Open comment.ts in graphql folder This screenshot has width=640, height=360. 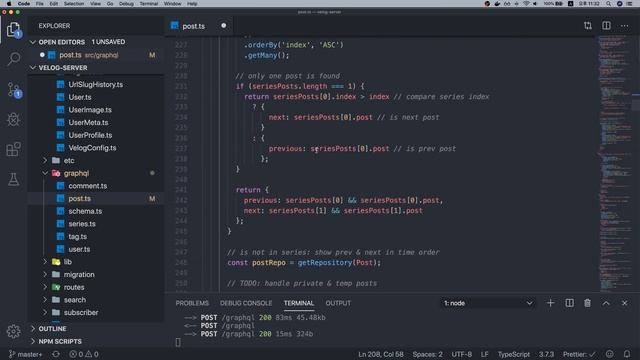click(88, 186)
